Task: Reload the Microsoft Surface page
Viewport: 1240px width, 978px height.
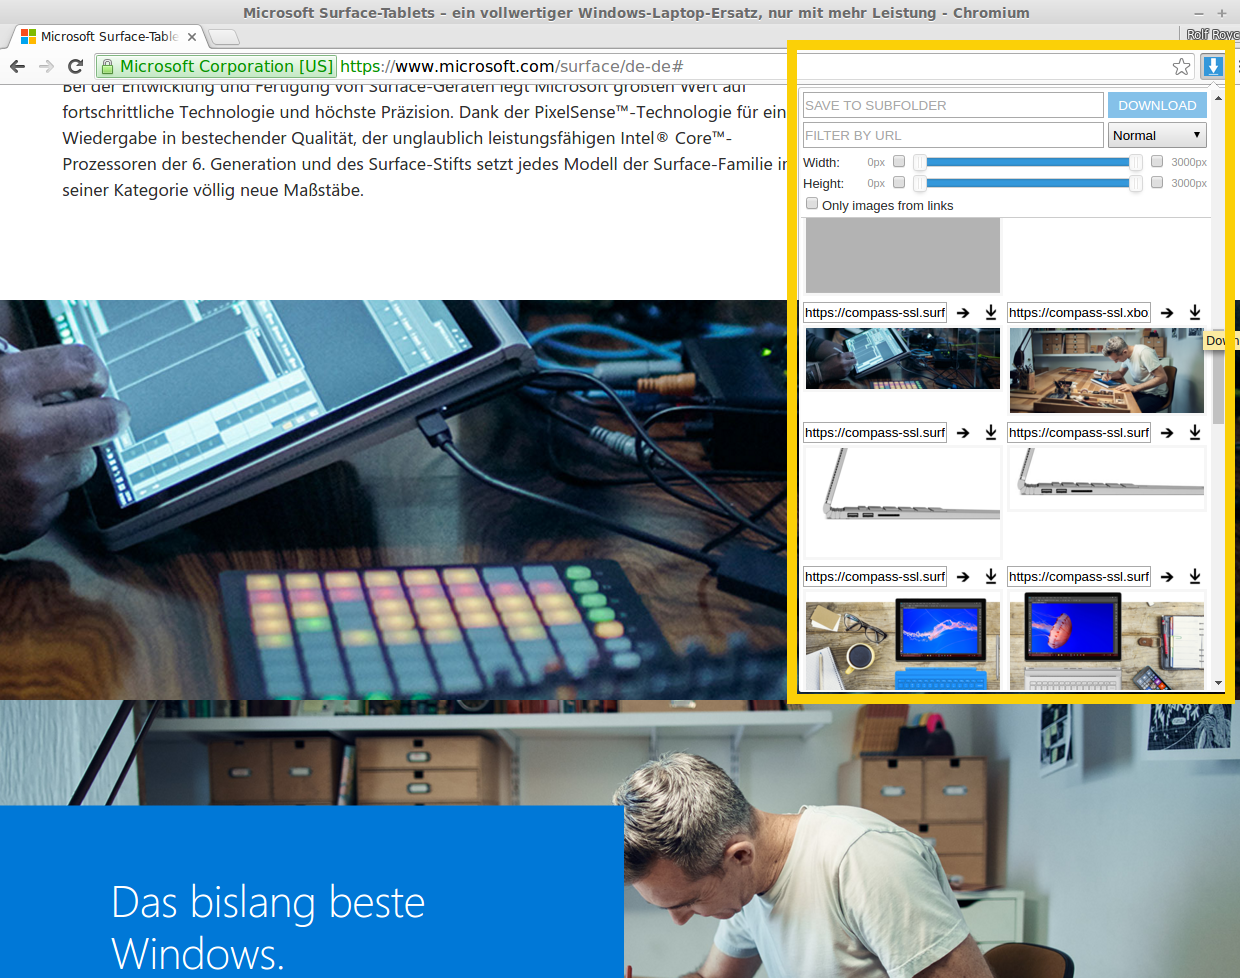Action: (75, 66)
